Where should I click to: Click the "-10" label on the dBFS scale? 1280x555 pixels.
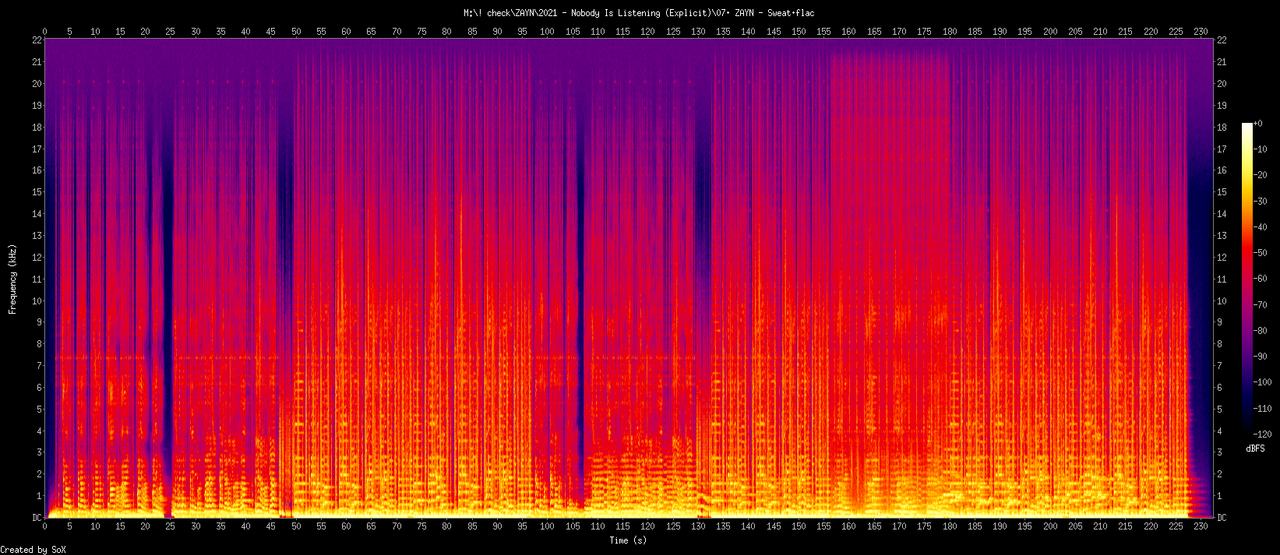(x=1262, y=148)
